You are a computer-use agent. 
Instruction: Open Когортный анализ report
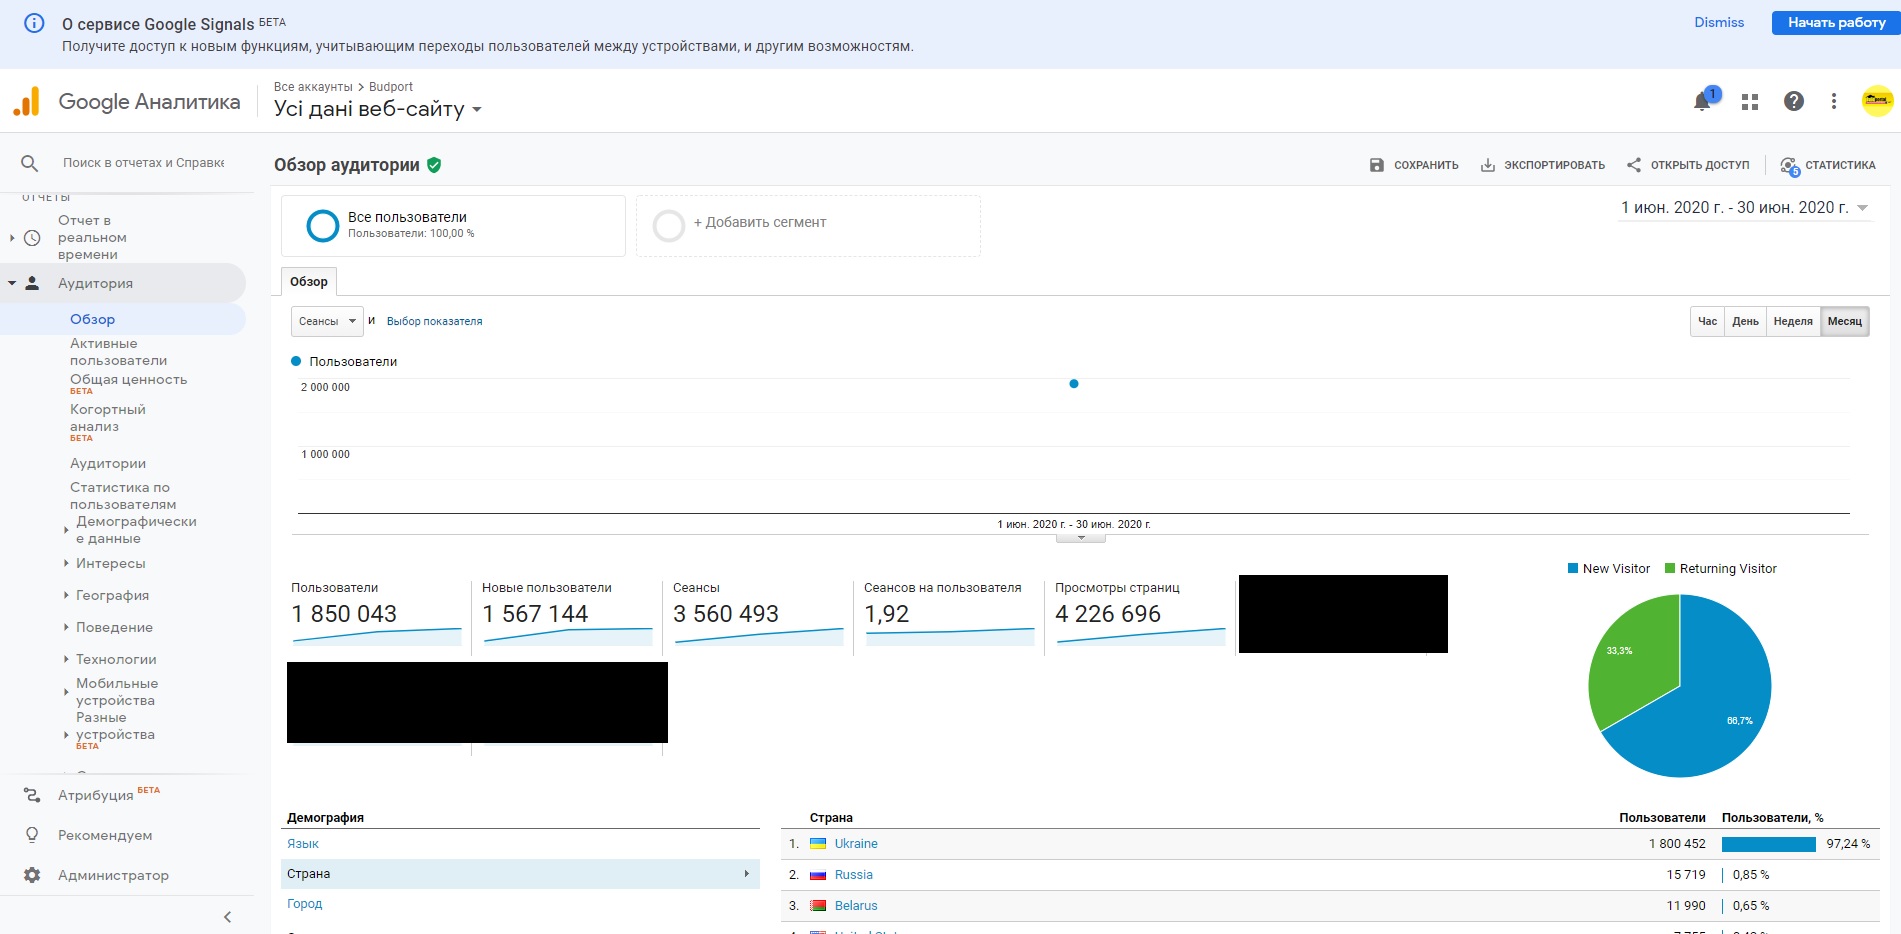(107, 418)
